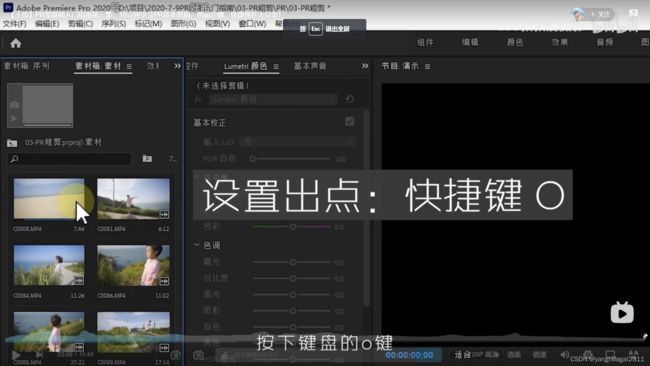Switch to the 音频 workspace
The height and width of the screenshot is (366, 650).
[605, 42]
